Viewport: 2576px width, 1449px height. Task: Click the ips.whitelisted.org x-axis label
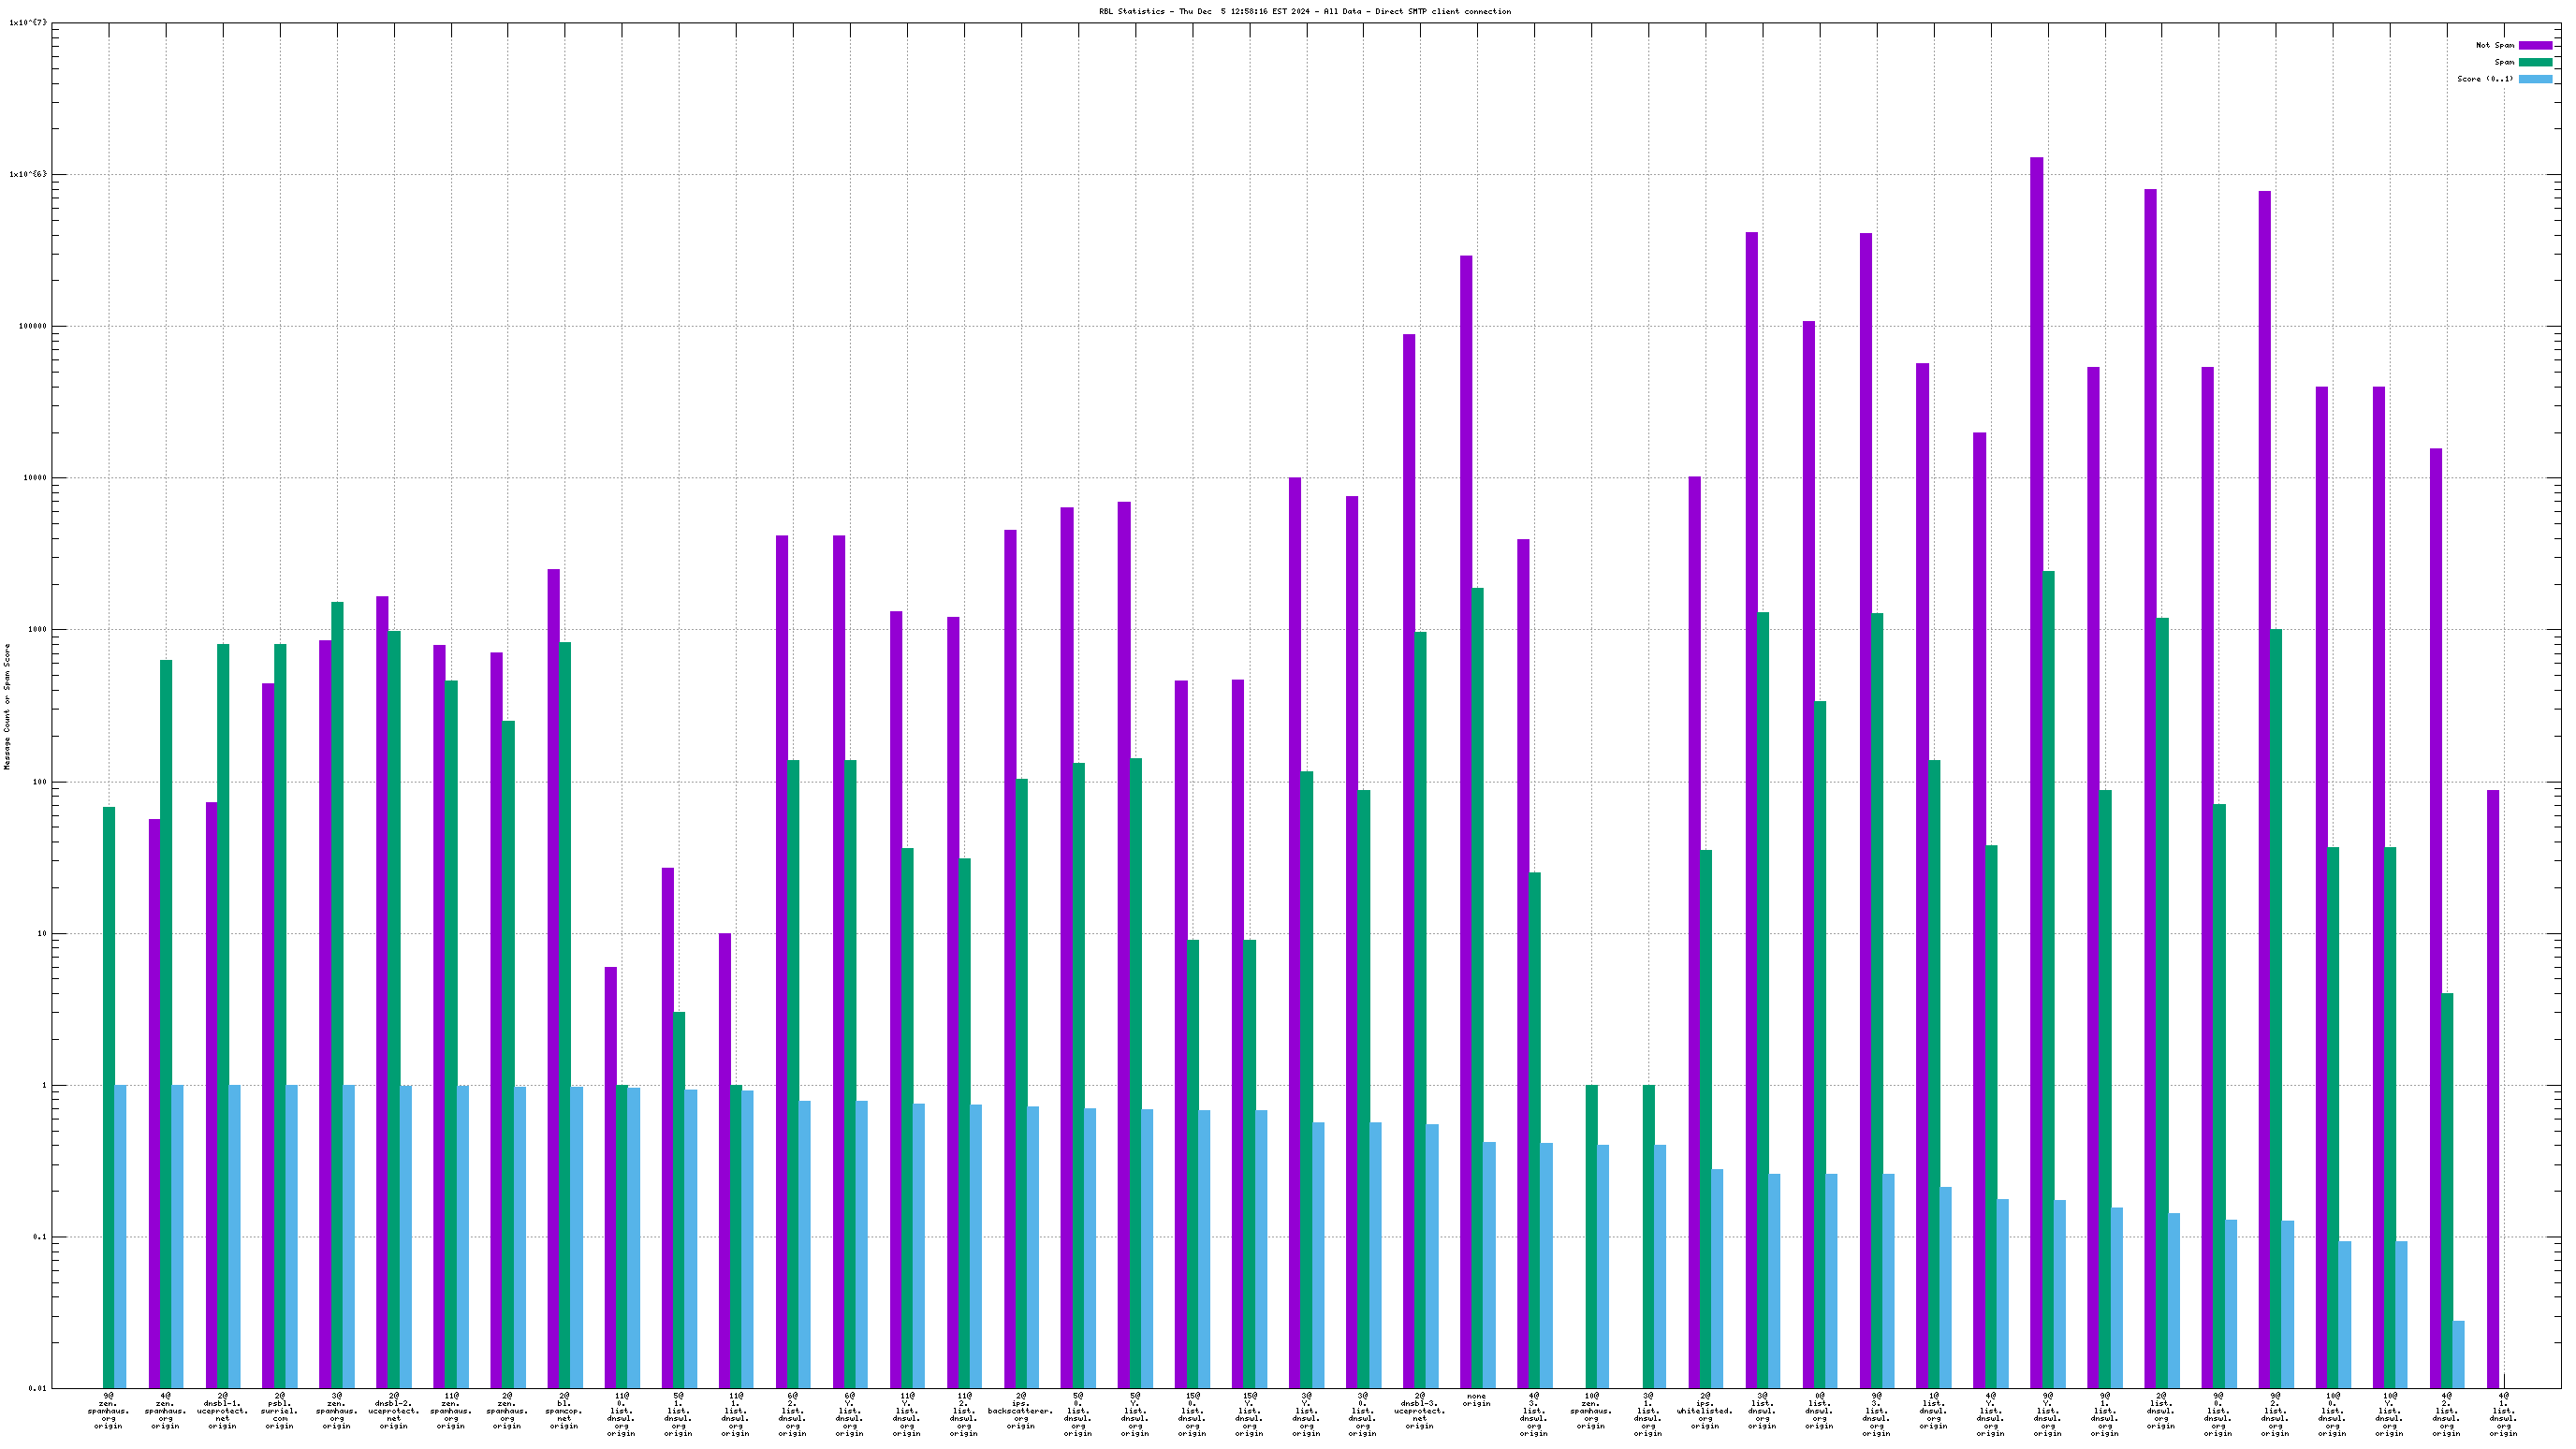(x=1704, y=1410)
